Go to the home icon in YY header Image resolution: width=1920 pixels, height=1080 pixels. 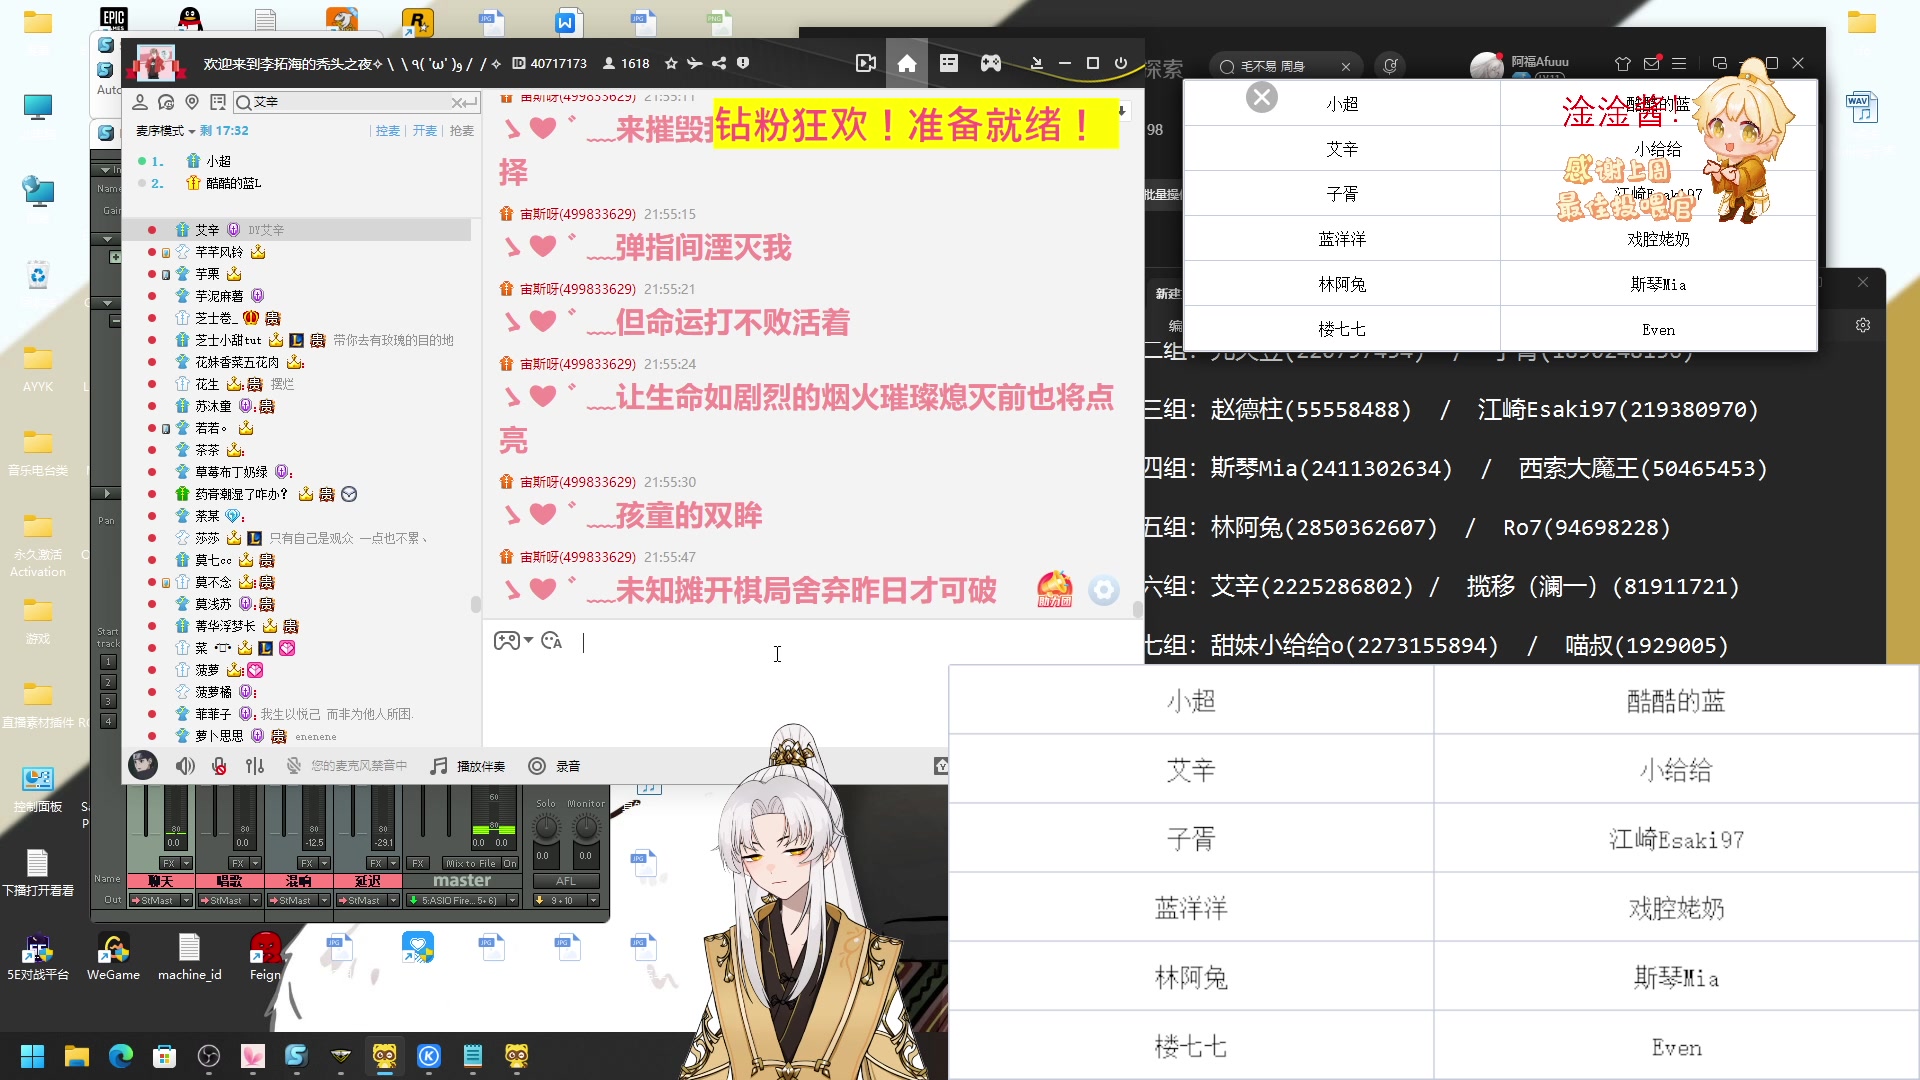[907, 63]
